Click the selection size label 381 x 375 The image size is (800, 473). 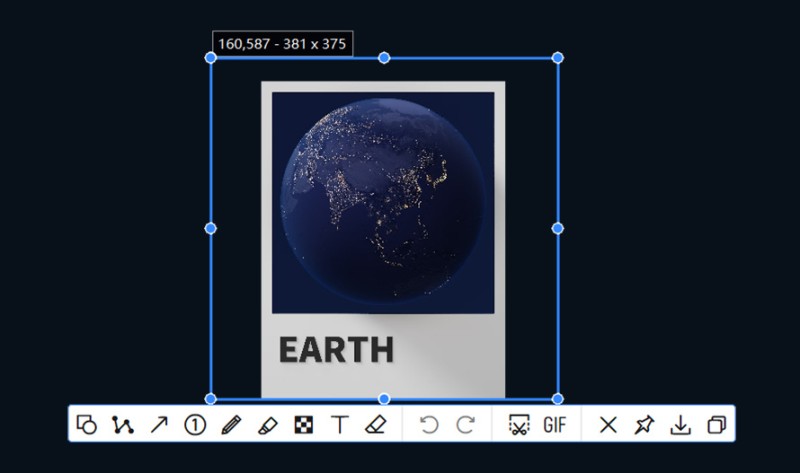pos(282,45)
